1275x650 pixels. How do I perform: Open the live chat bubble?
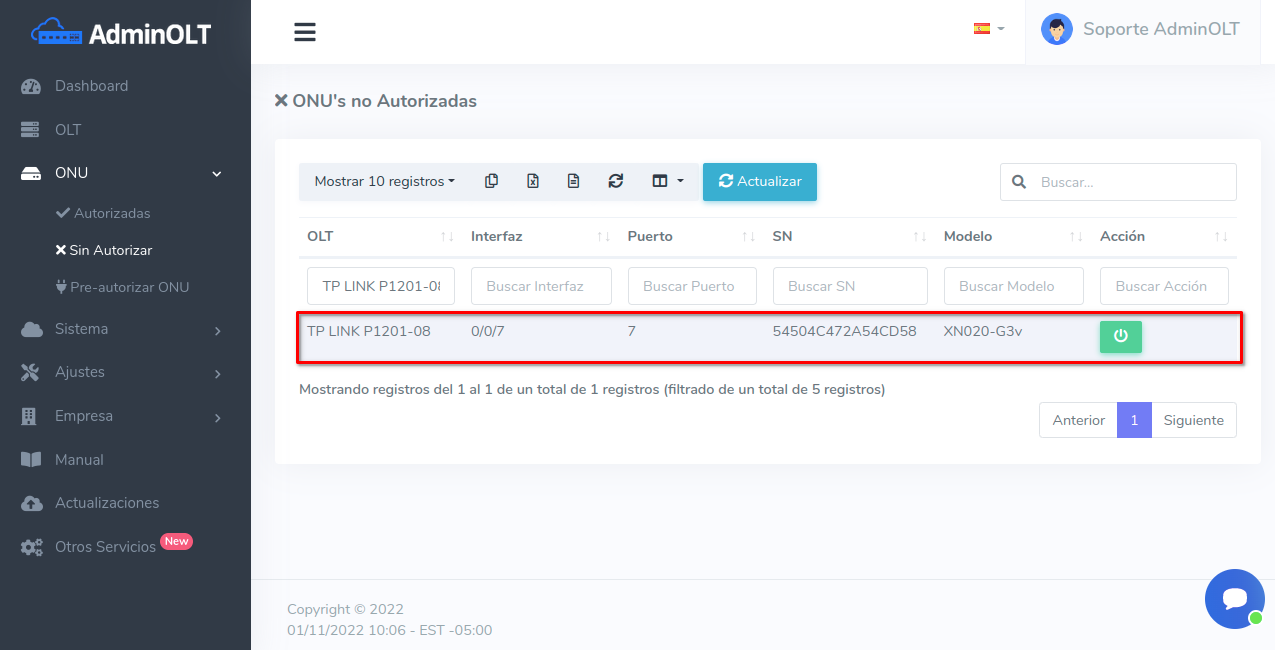[1235, 599]
